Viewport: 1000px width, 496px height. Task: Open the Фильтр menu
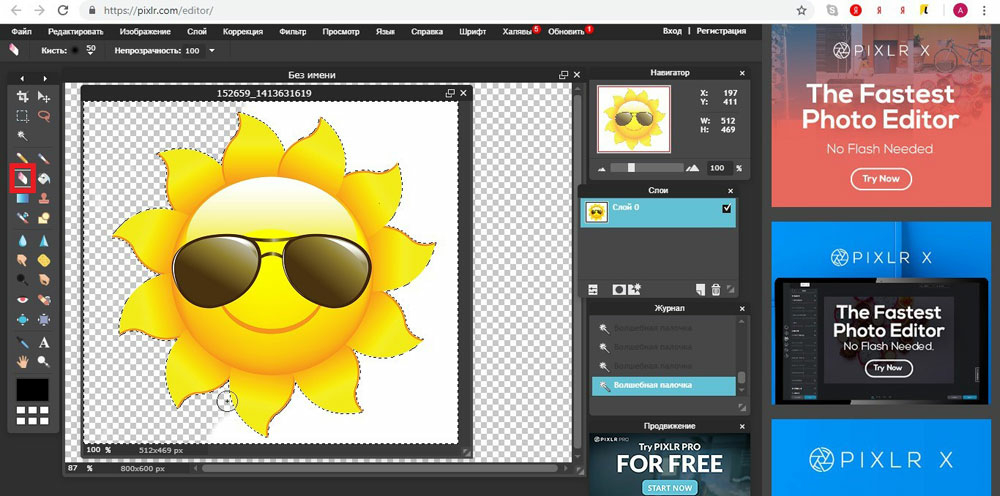tap(293, 32)
